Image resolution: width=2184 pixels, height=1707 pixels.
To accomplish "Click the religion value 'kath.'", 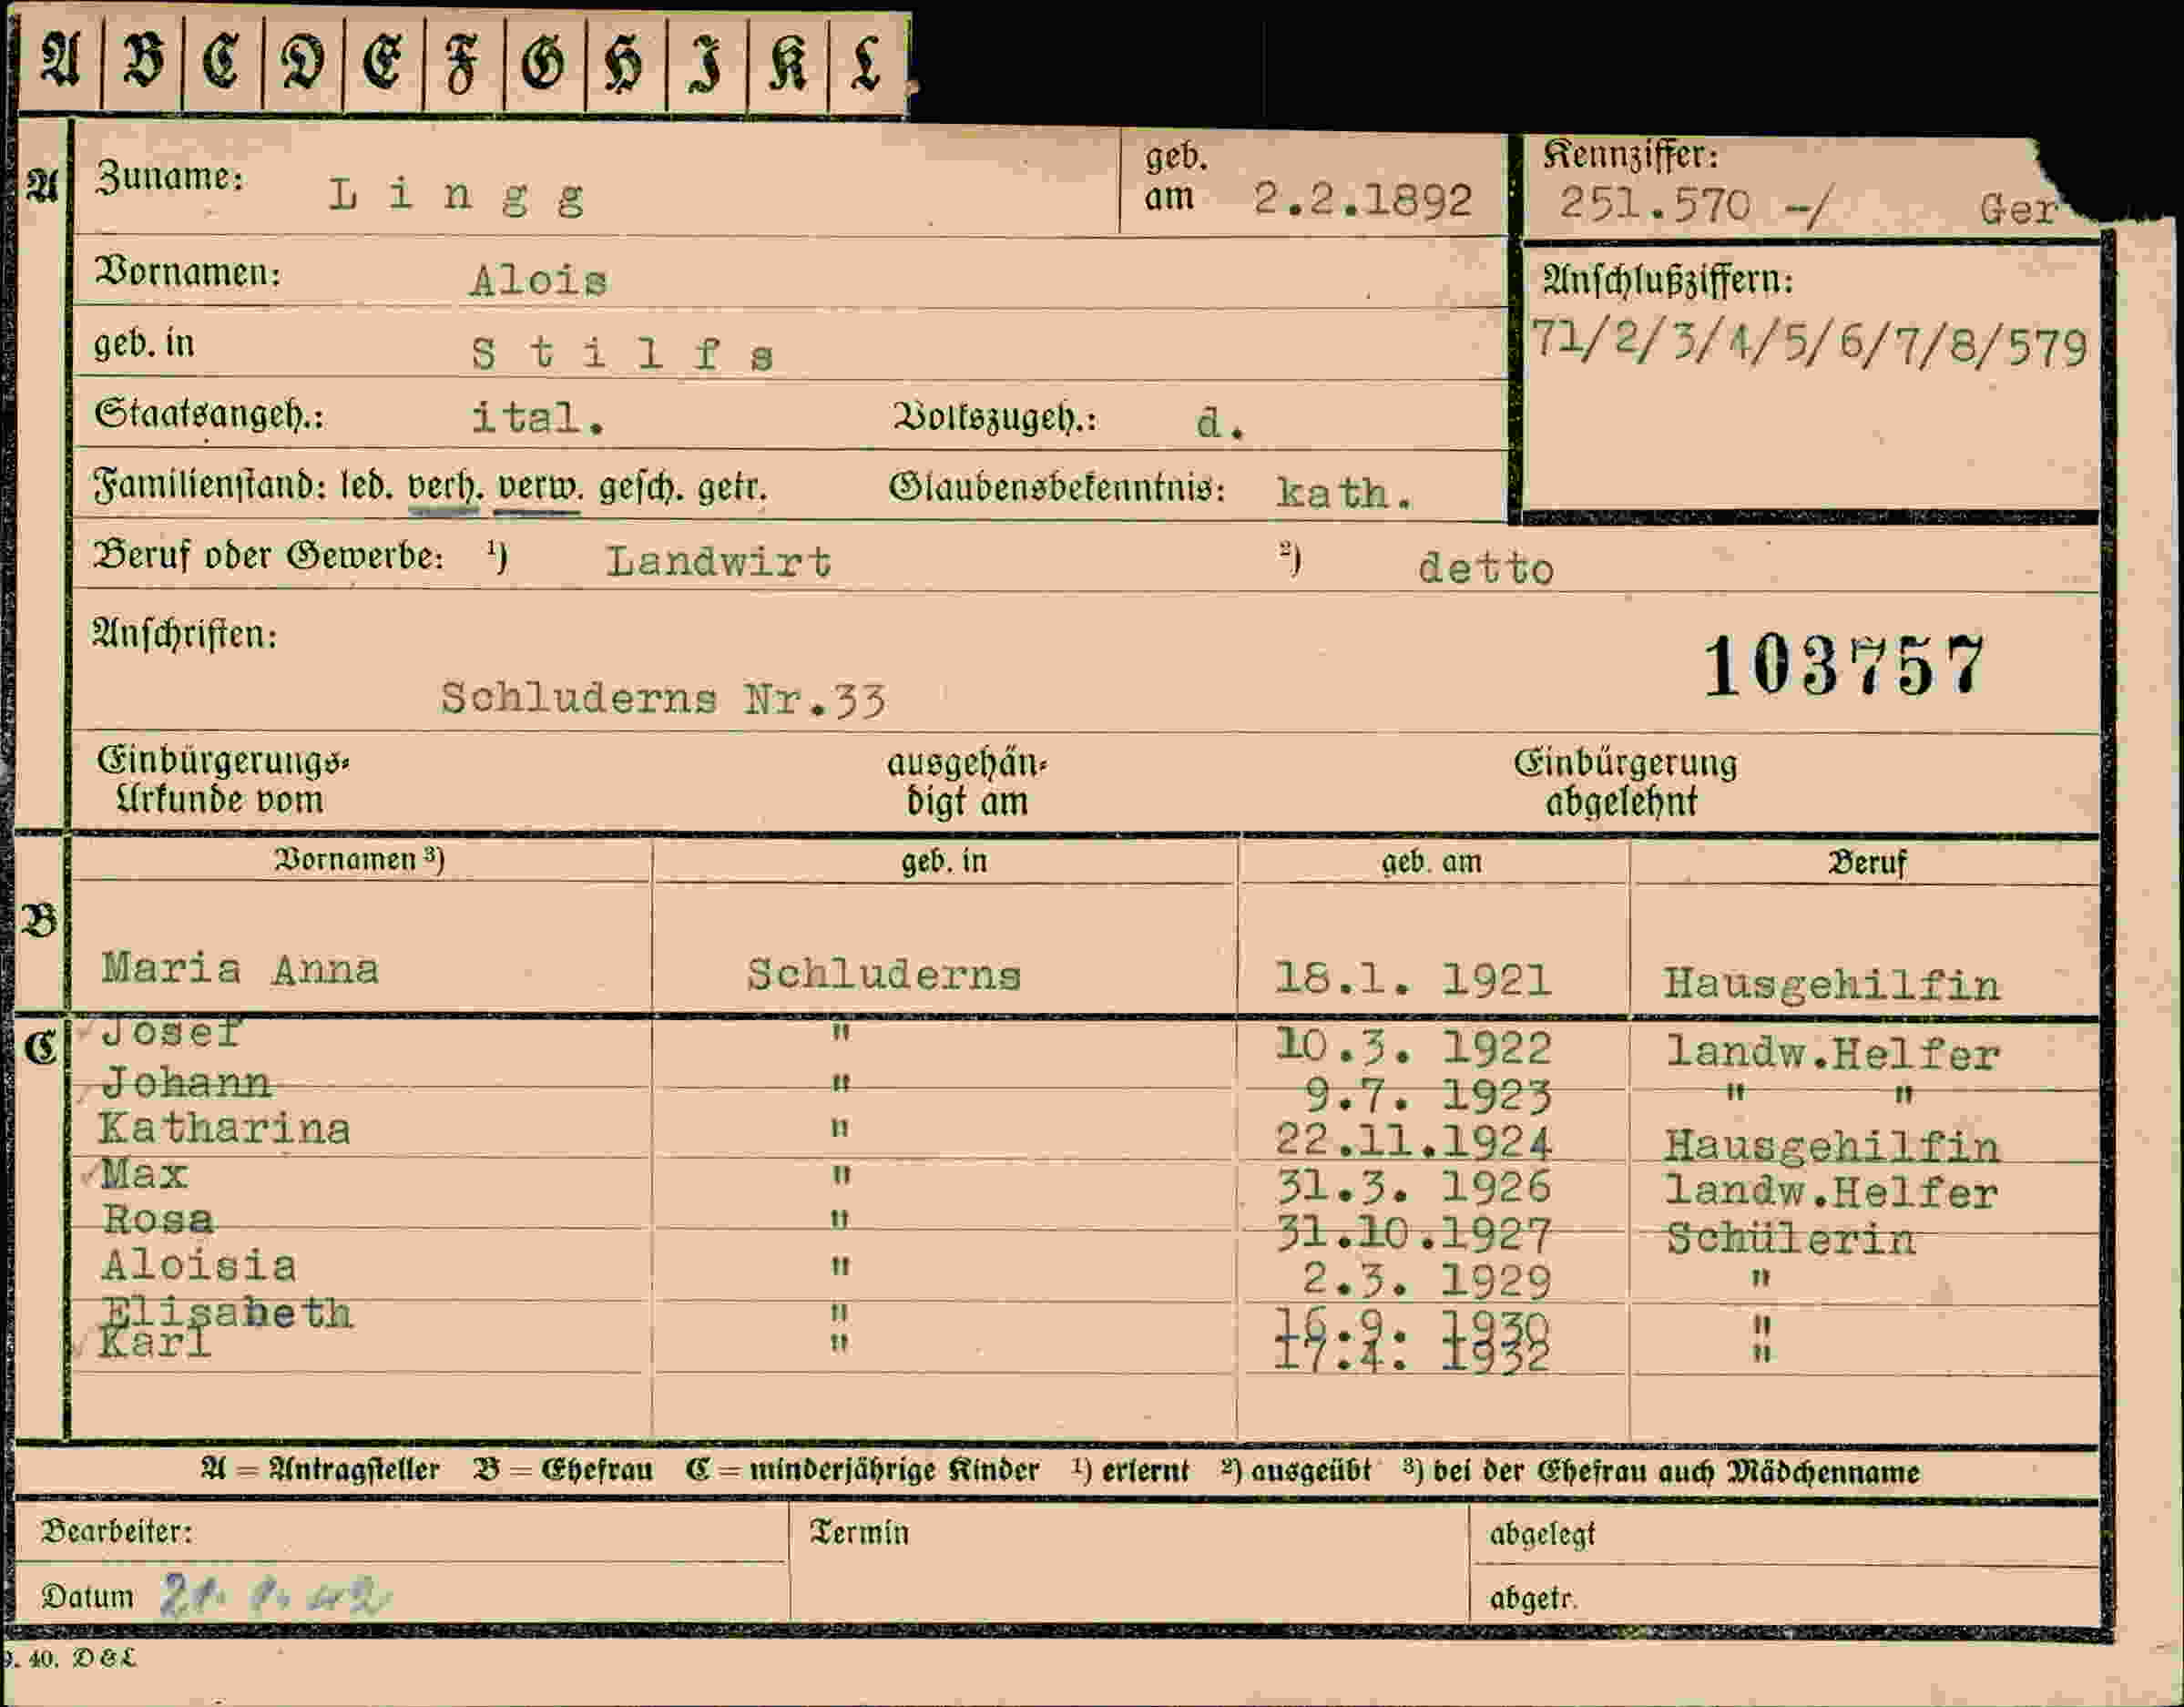I will point(1345,493).
